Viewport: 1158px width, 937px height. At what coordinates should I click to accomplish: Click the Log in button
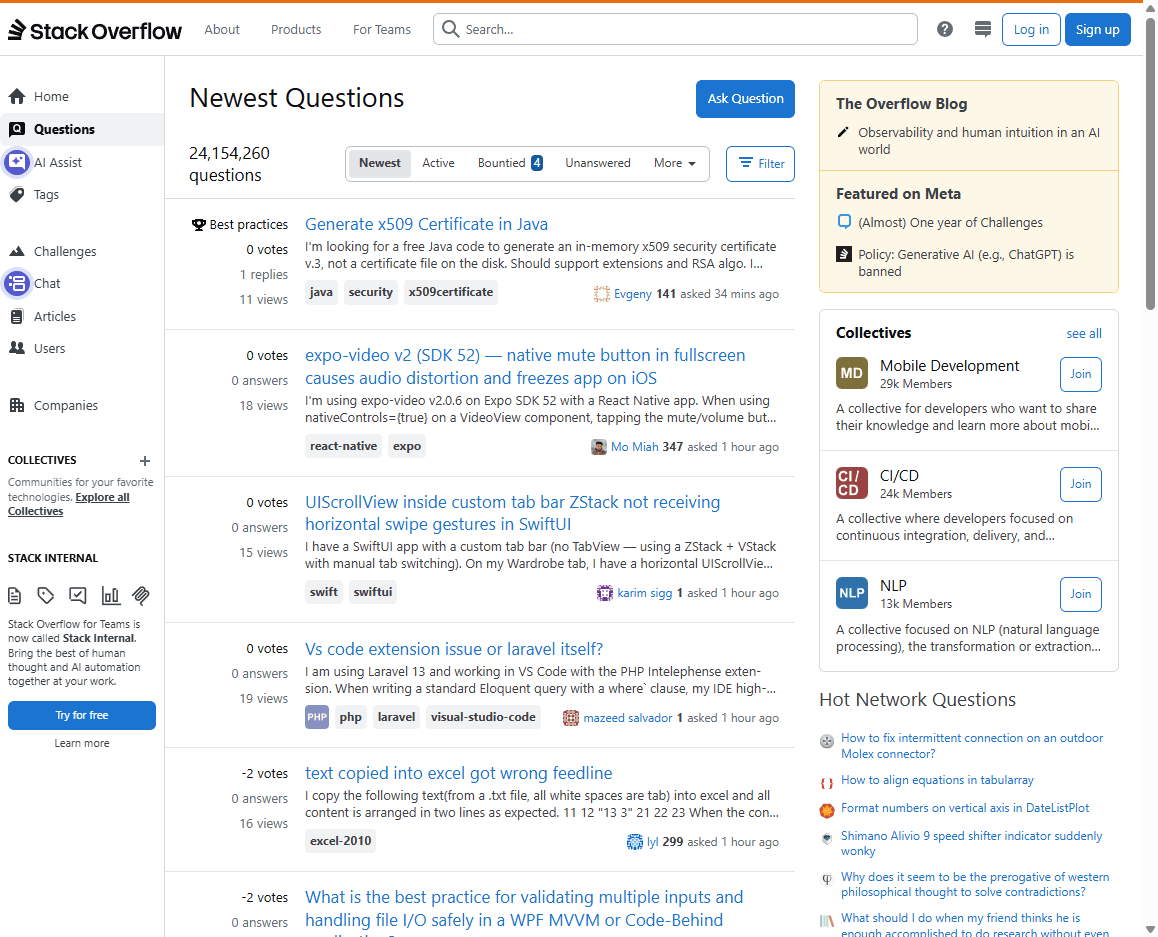point(1031,30)
